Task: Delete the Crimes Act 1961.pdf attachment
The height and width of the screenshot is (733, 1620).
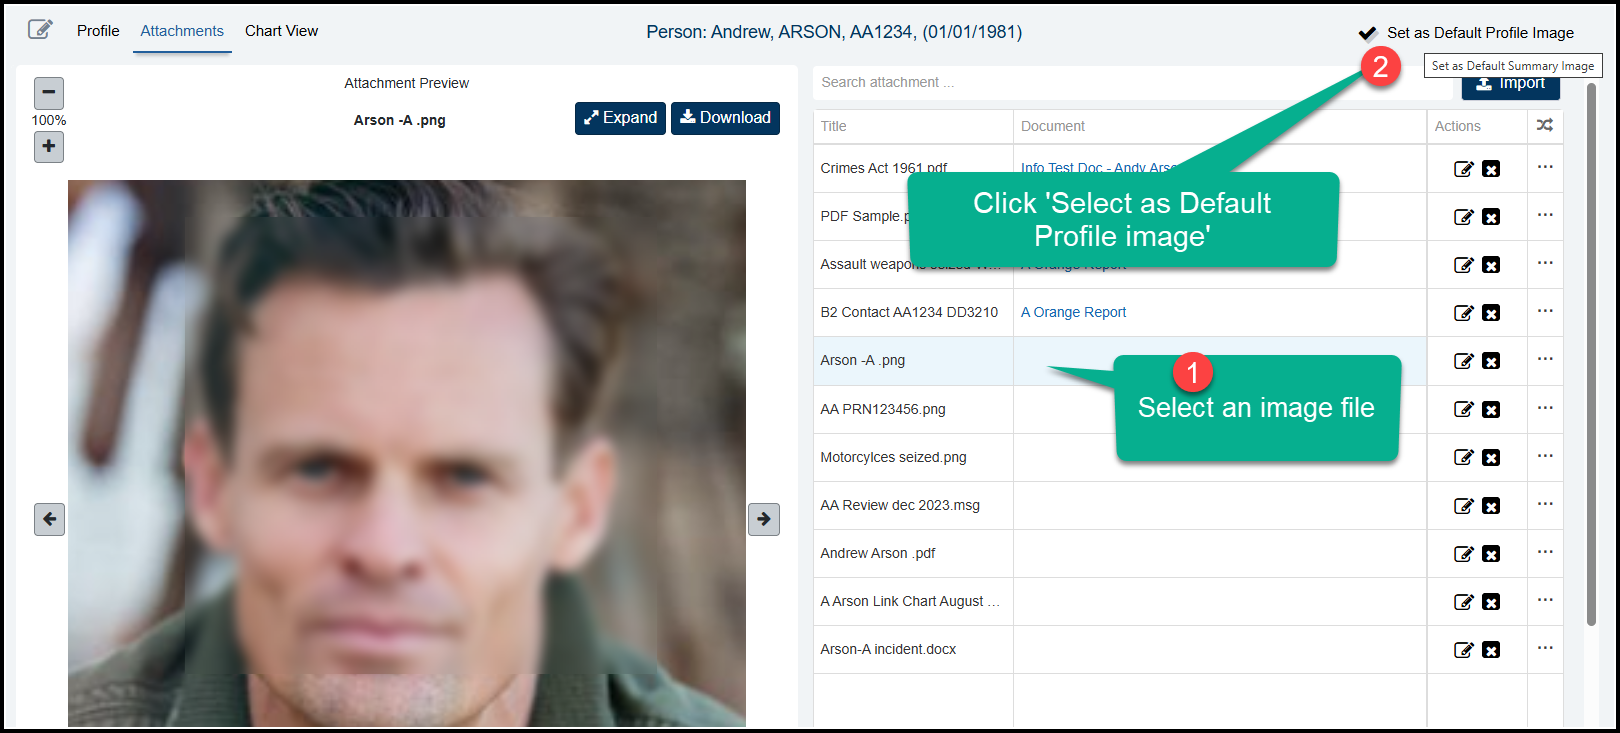Action: (x=1491, y=169)
